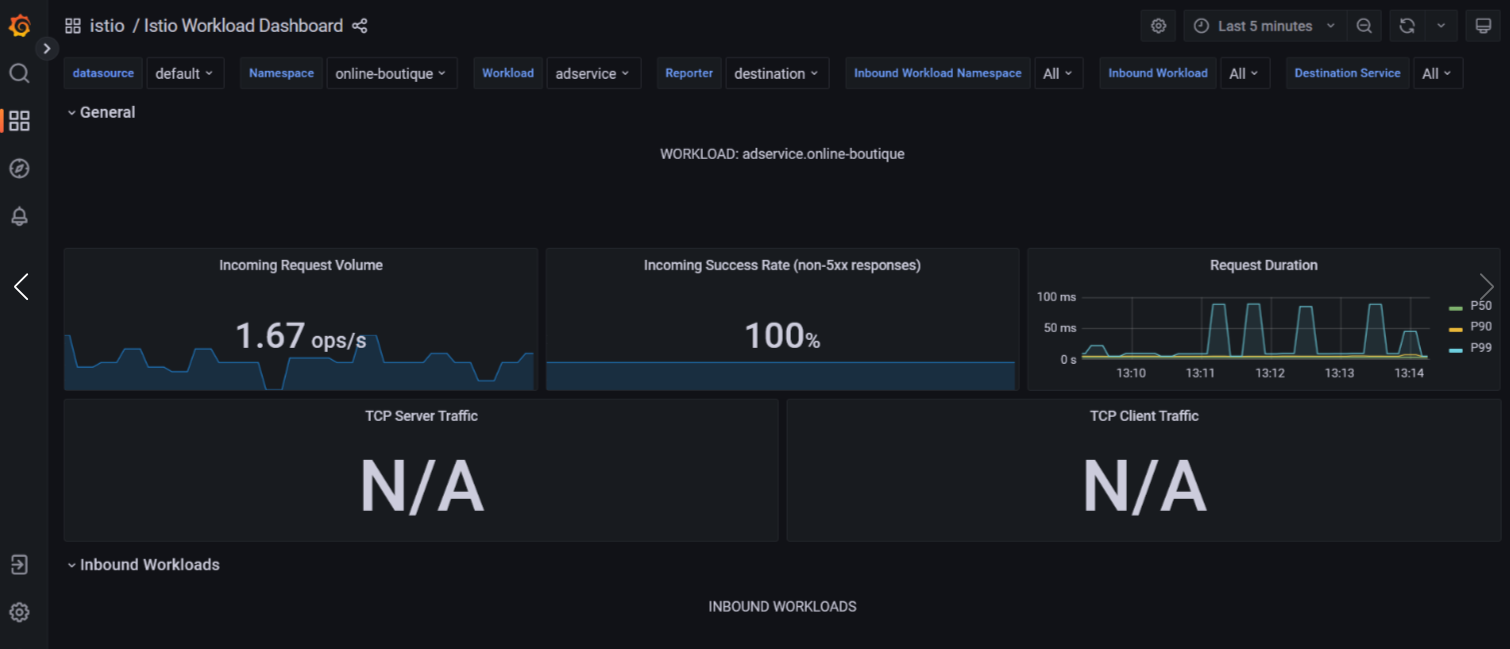This screenshot has height=649, width=1510.
Task: Click the WORKLOAD: adservice.online-boutique text
Action: pyautogui.click(x=782, y=154)
